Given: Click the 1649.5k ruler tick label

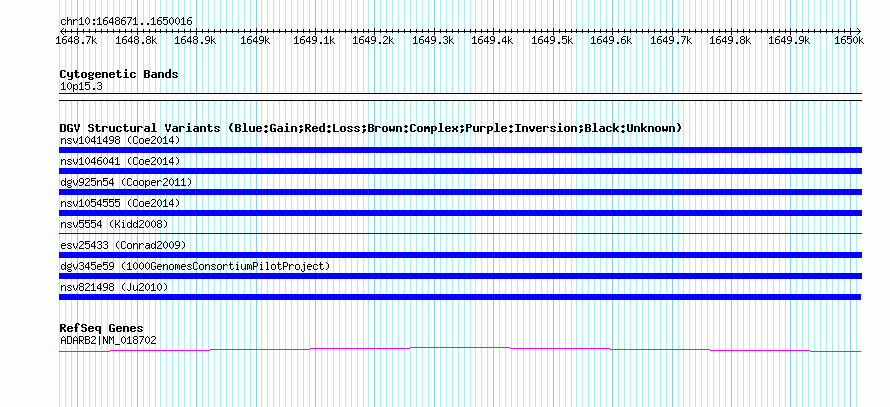Looking at the screenshot, I should [552, 40].
